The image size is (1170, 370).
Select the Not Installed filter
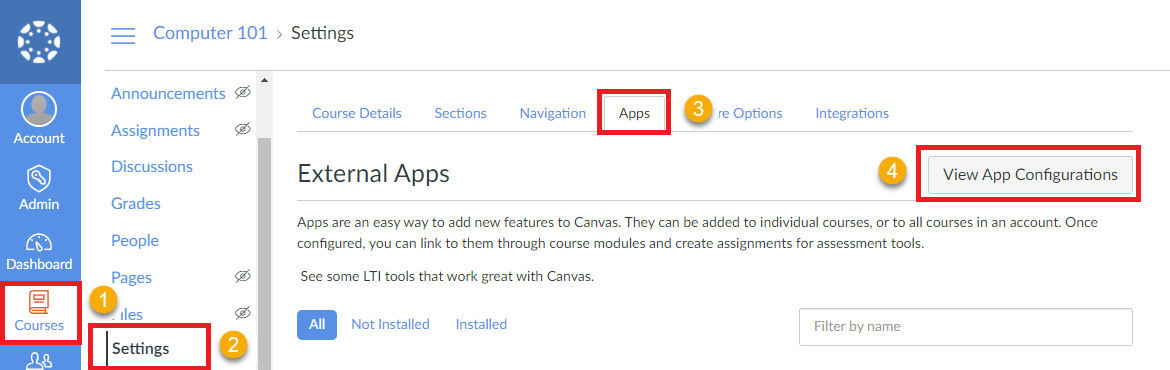(x=390, y=324)
